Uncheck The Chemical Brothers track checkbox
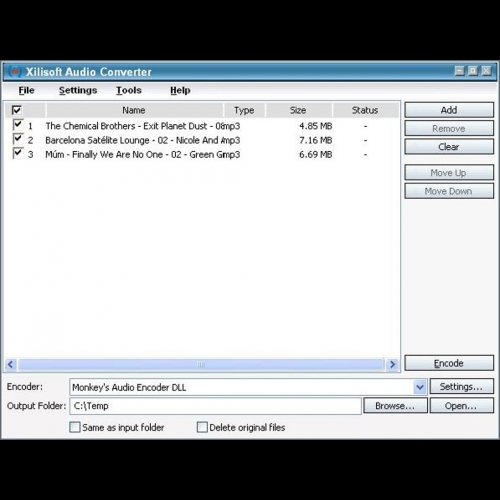500x500 pixels. (x=18, y=125)
